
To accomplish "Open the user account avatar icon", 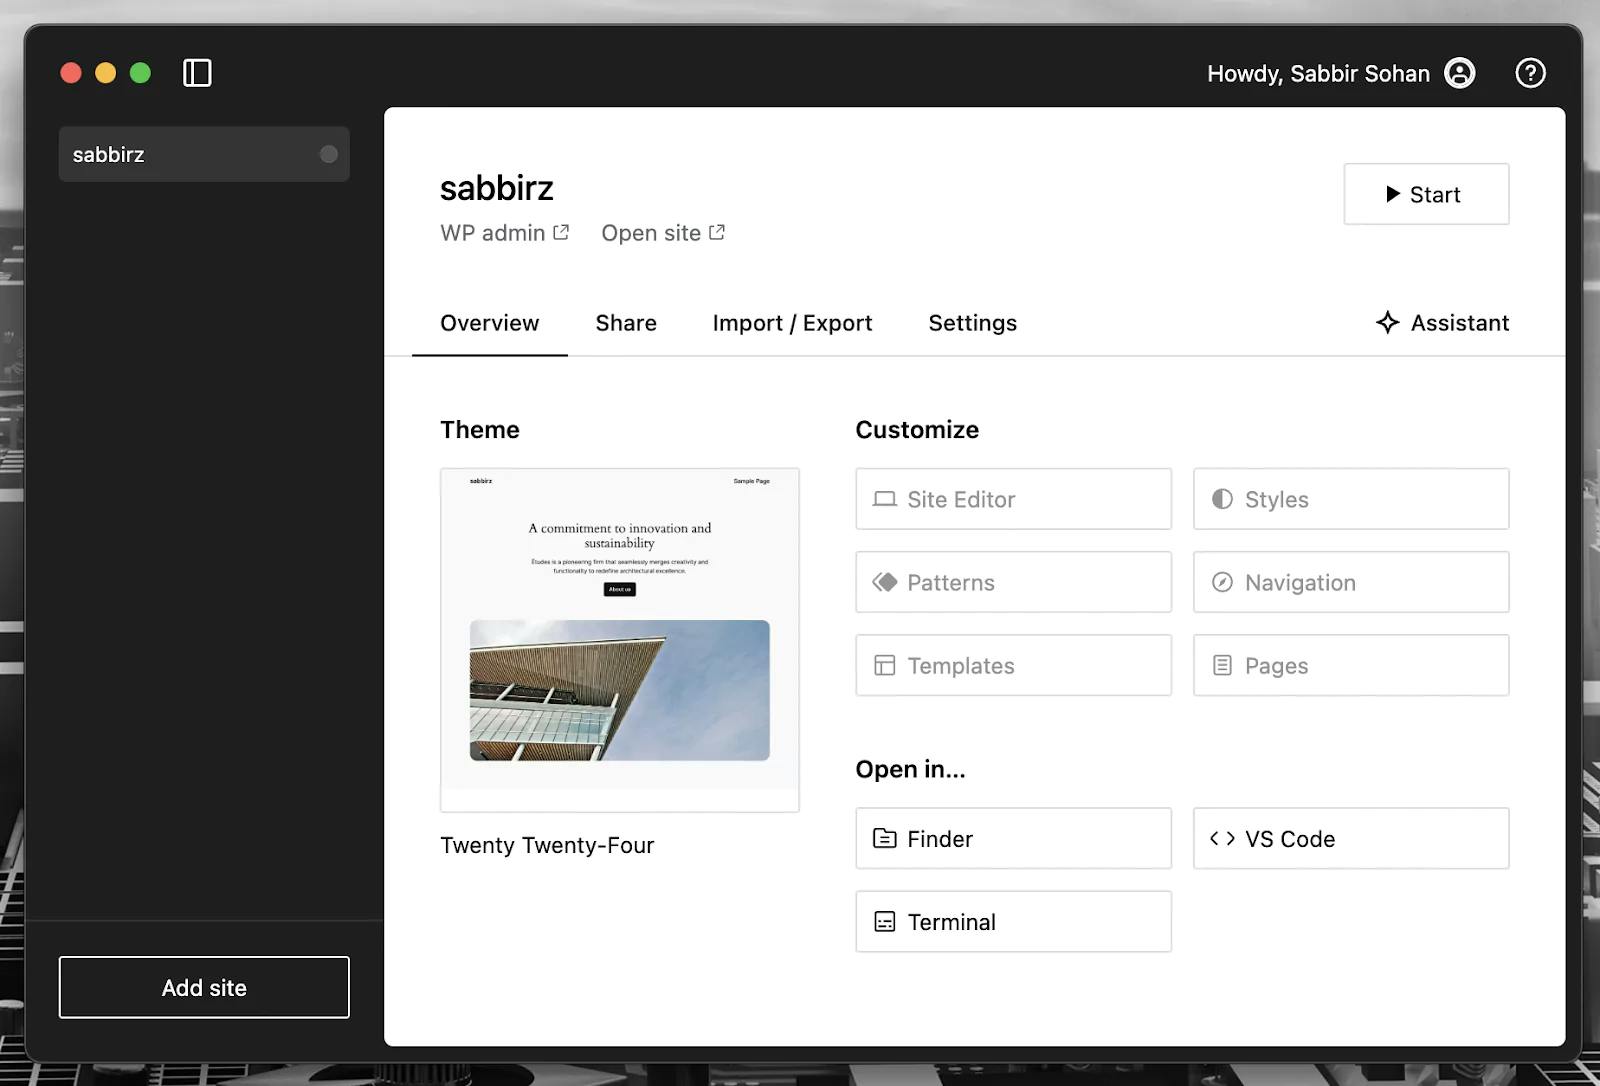I will (1460, 73).
